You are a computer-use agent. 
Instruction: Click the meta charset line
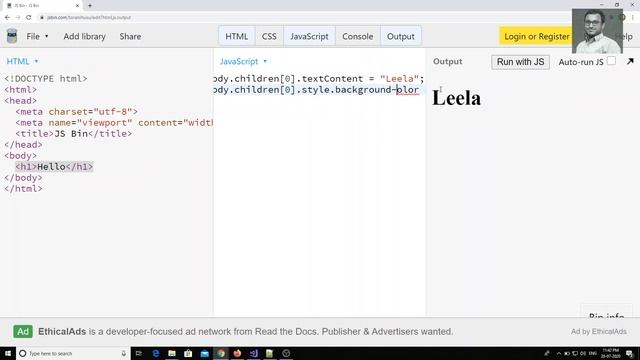coord(77,111)
